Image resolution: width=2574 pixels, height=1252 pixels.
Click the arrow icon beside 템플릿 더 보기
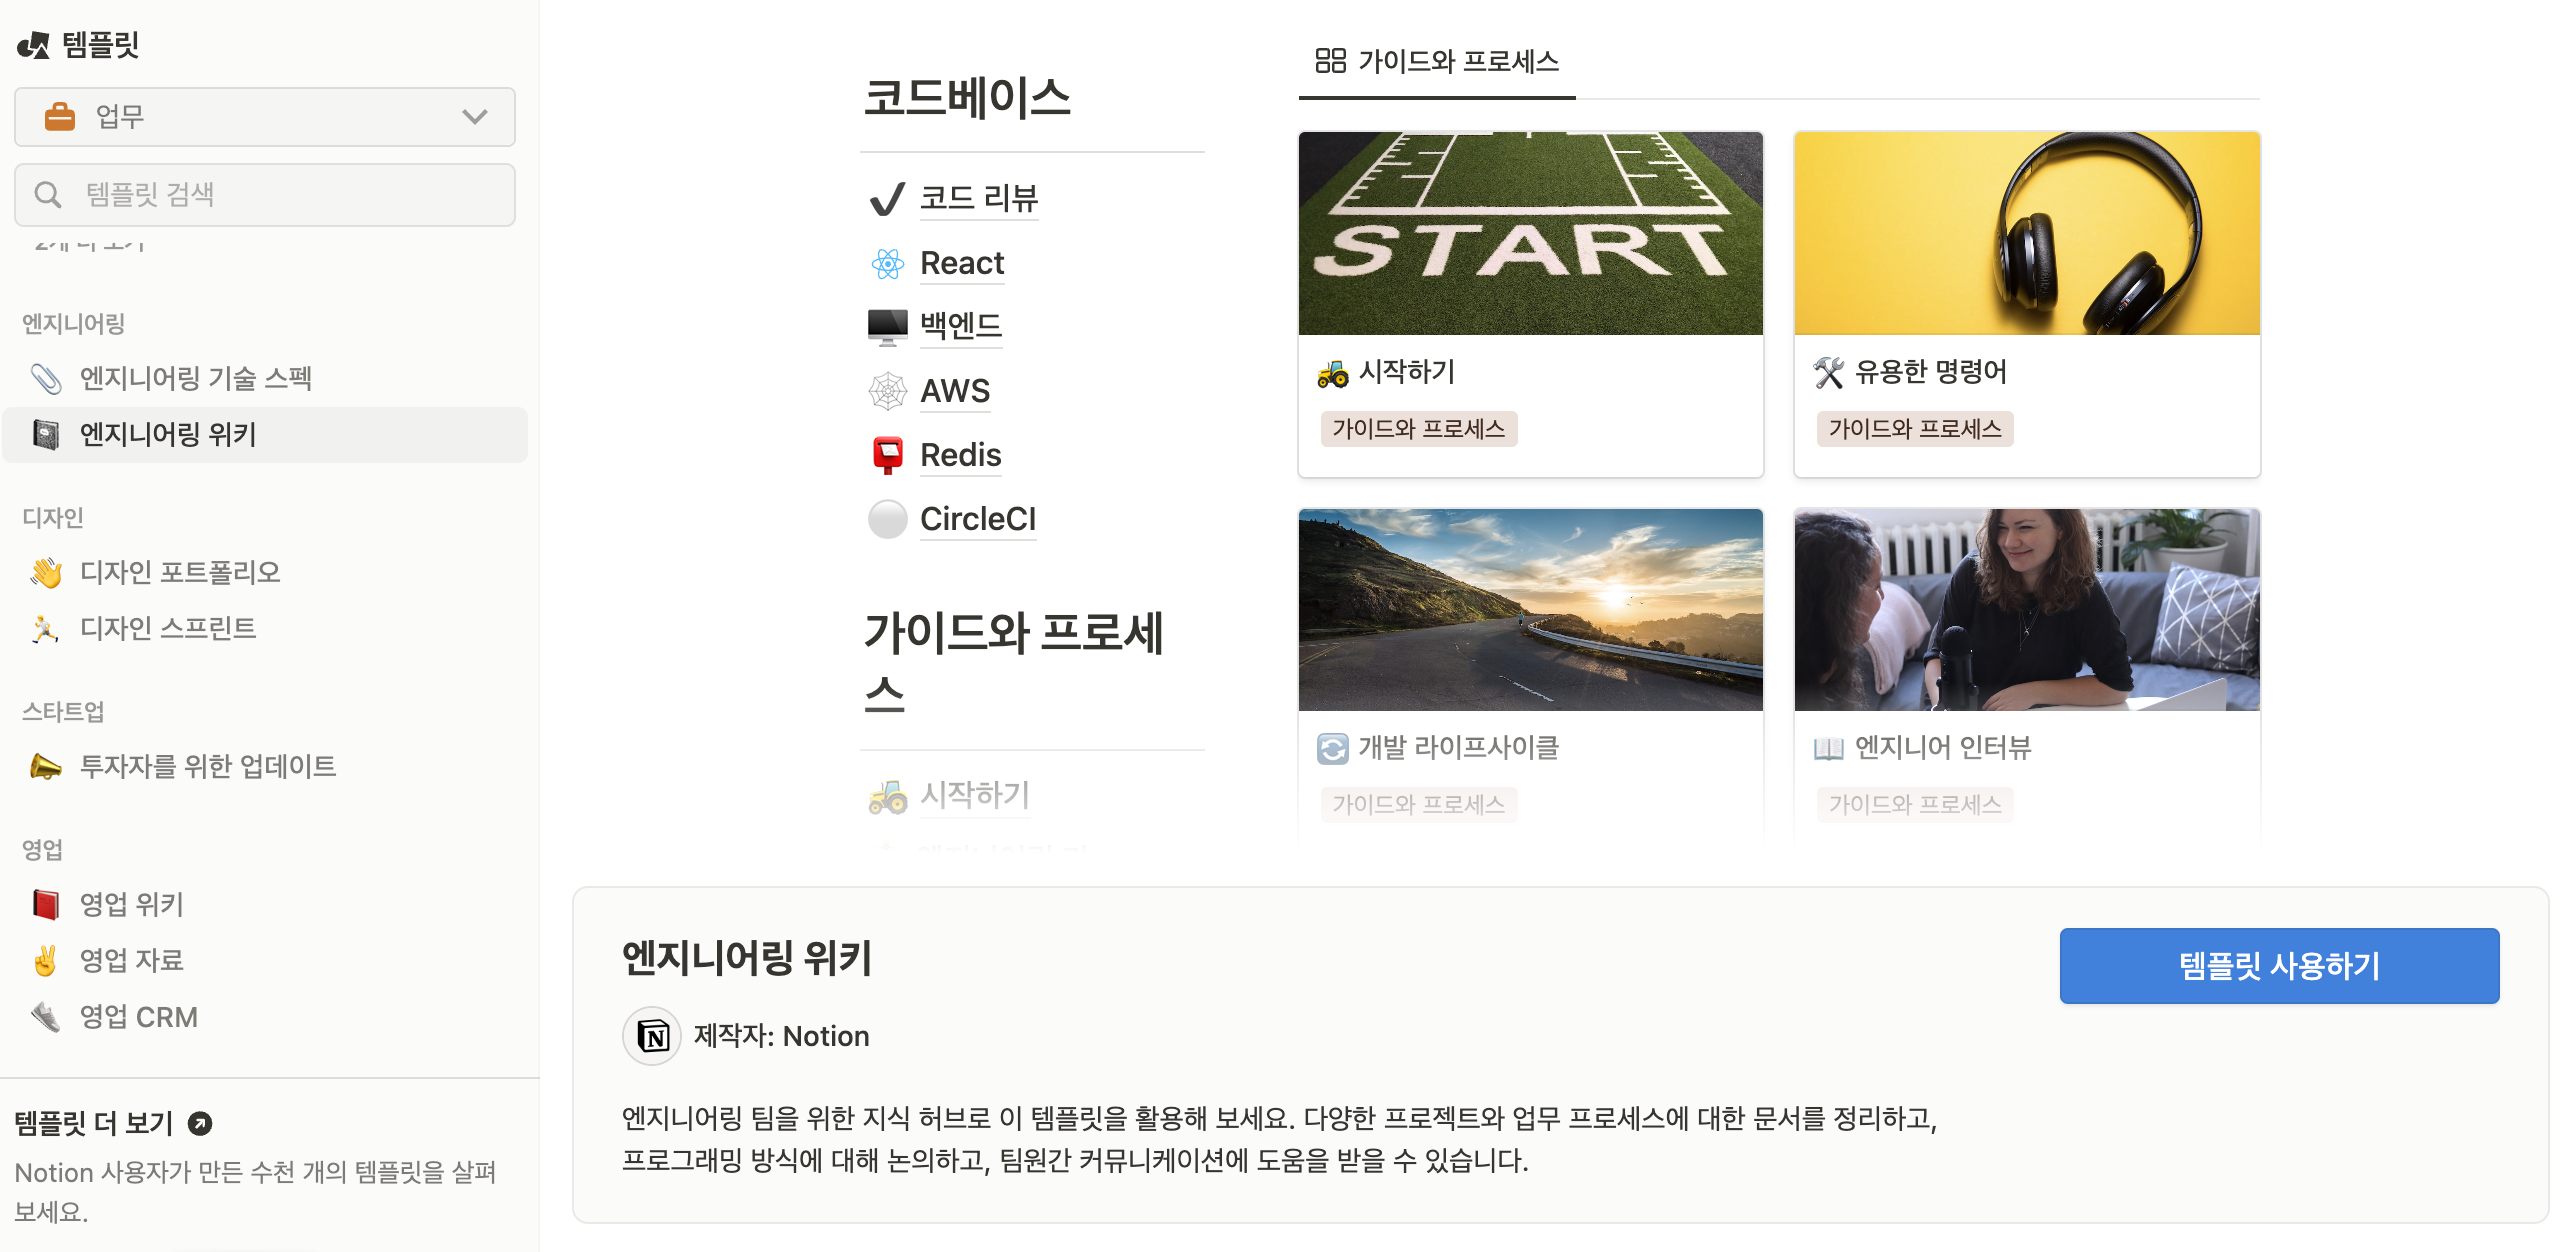tap(200, 1123)
